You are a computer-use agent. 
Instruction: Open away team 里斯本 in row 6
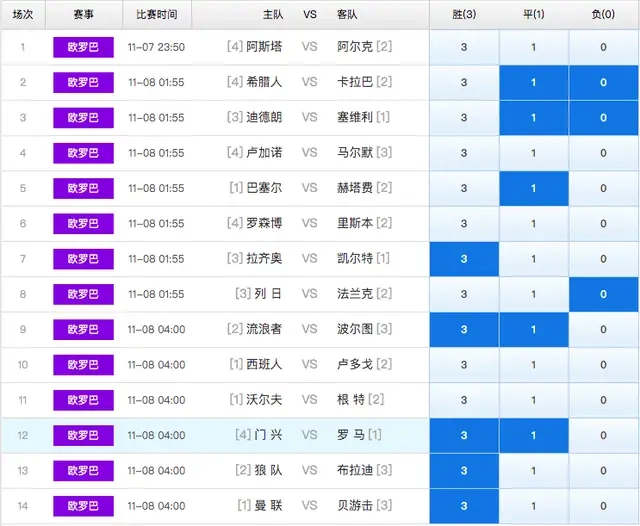tap(355, 223)
